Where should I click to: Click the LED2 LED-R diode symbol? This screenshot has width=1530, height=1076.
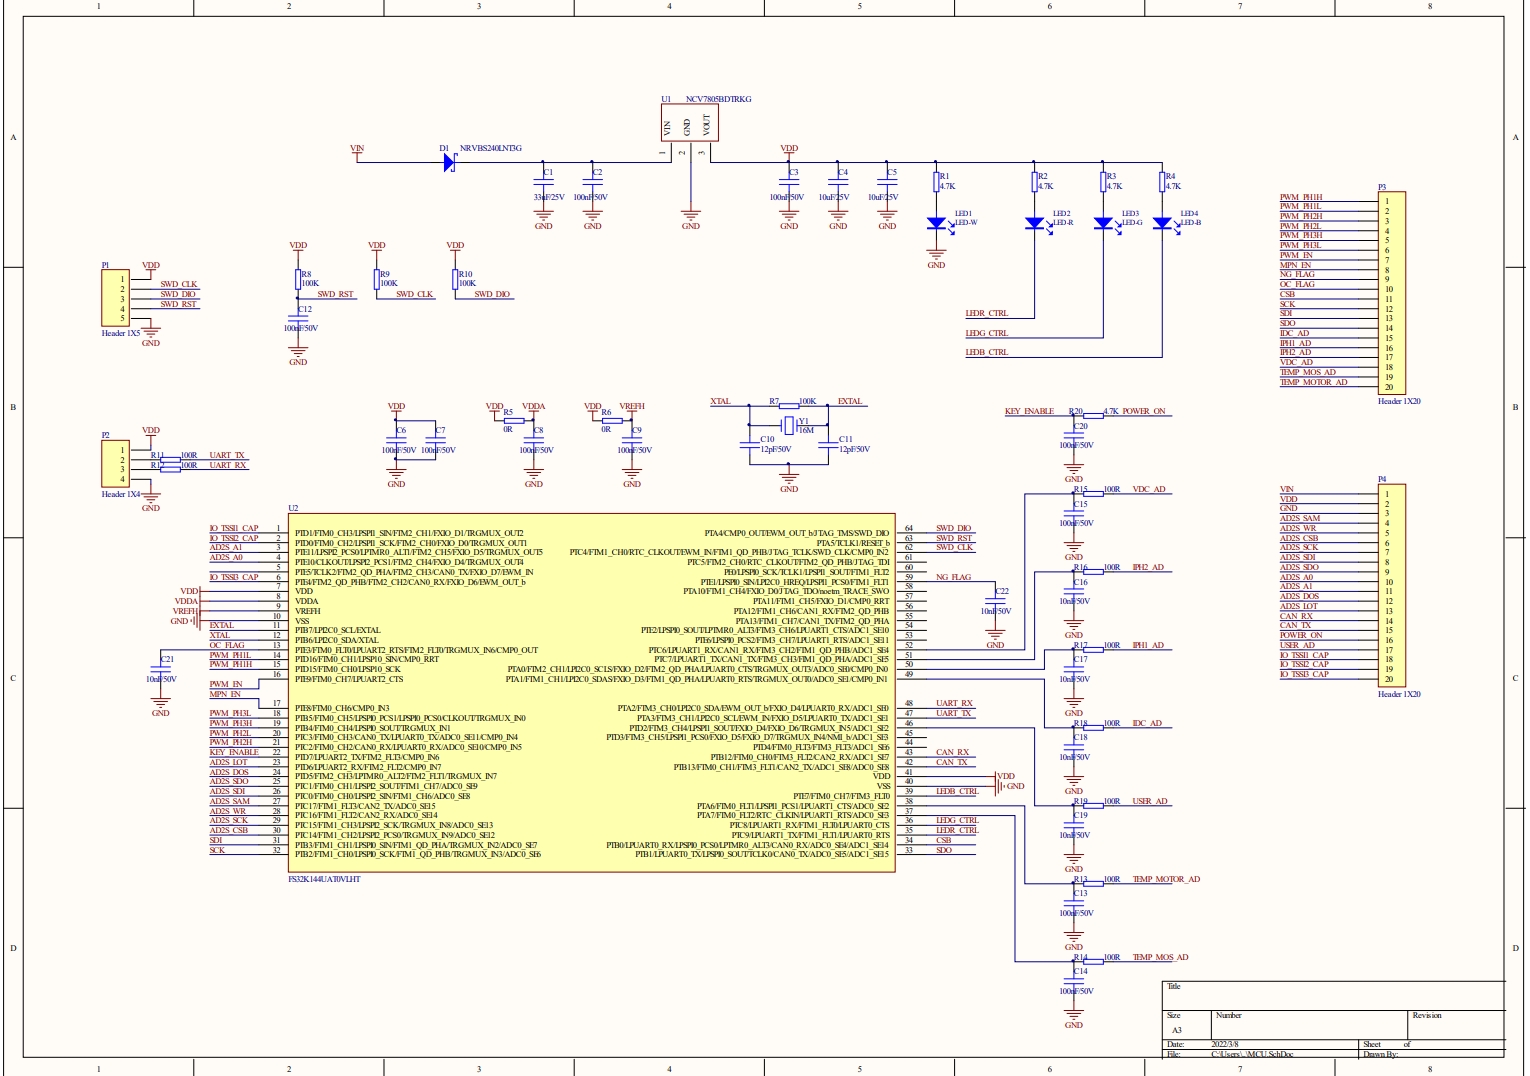(1035, 224)
